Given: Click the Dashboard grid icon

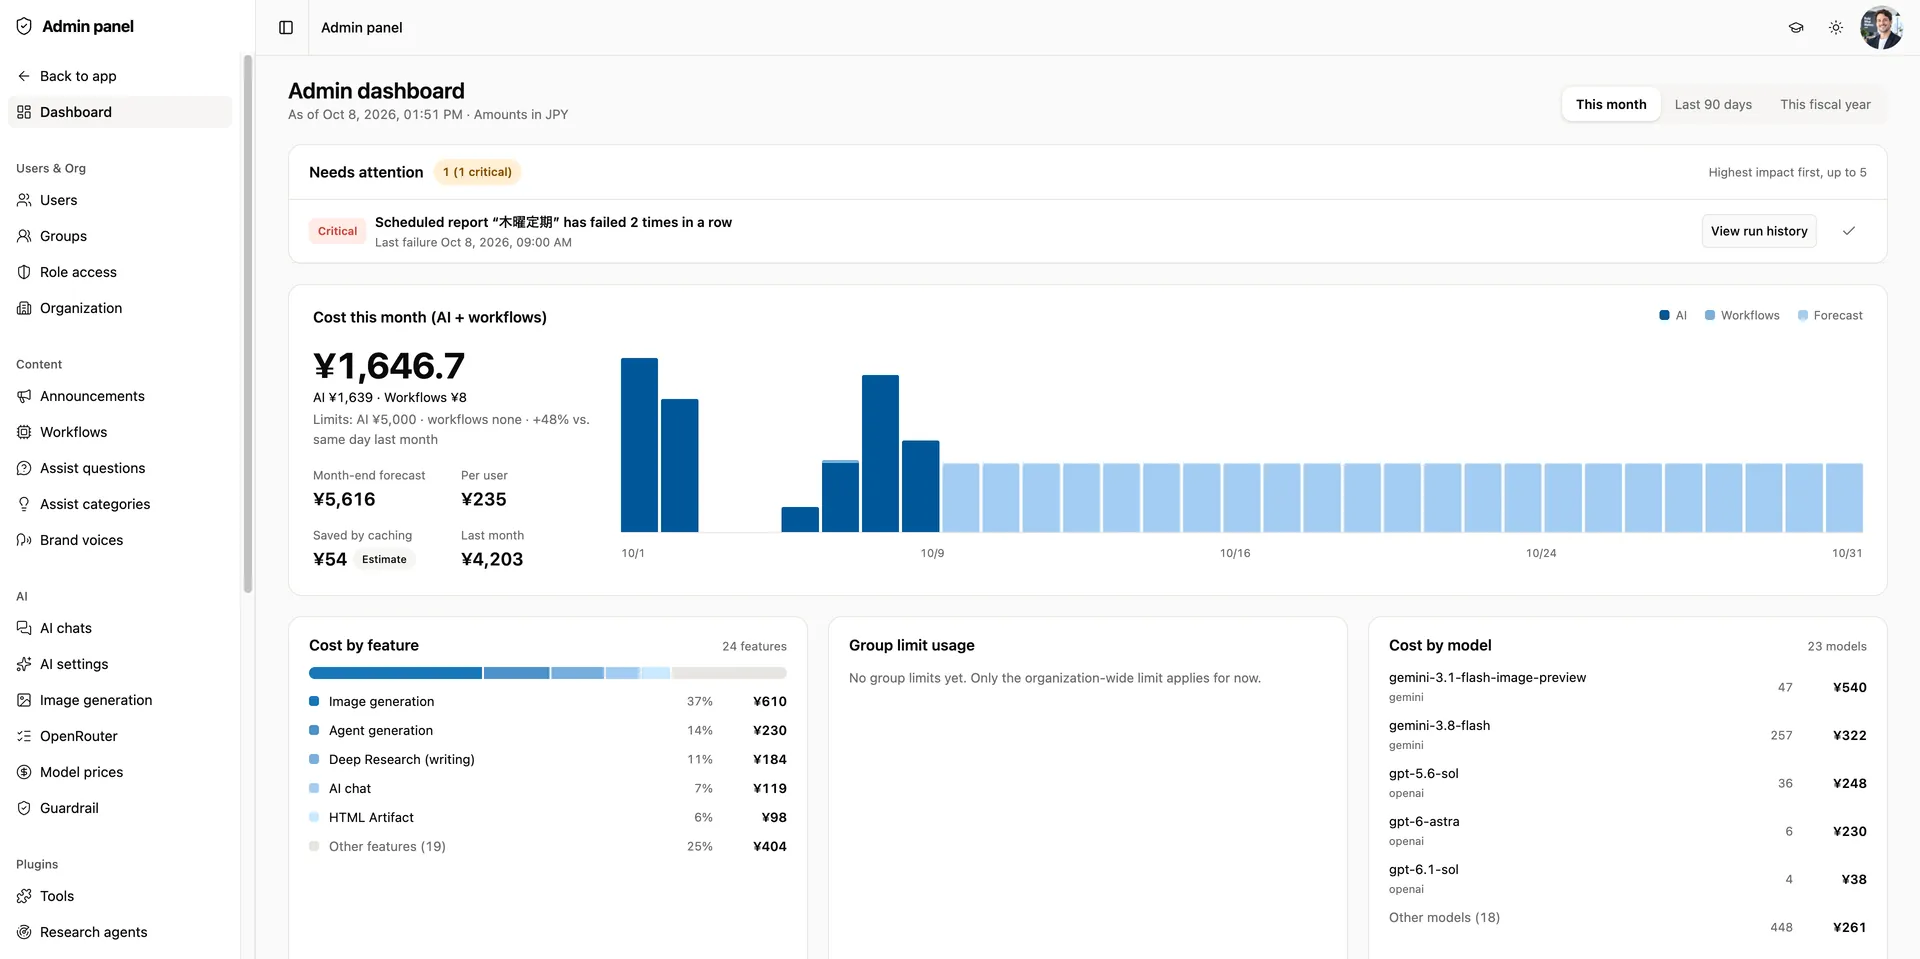Looking at the screenshot, I should 24,112.
